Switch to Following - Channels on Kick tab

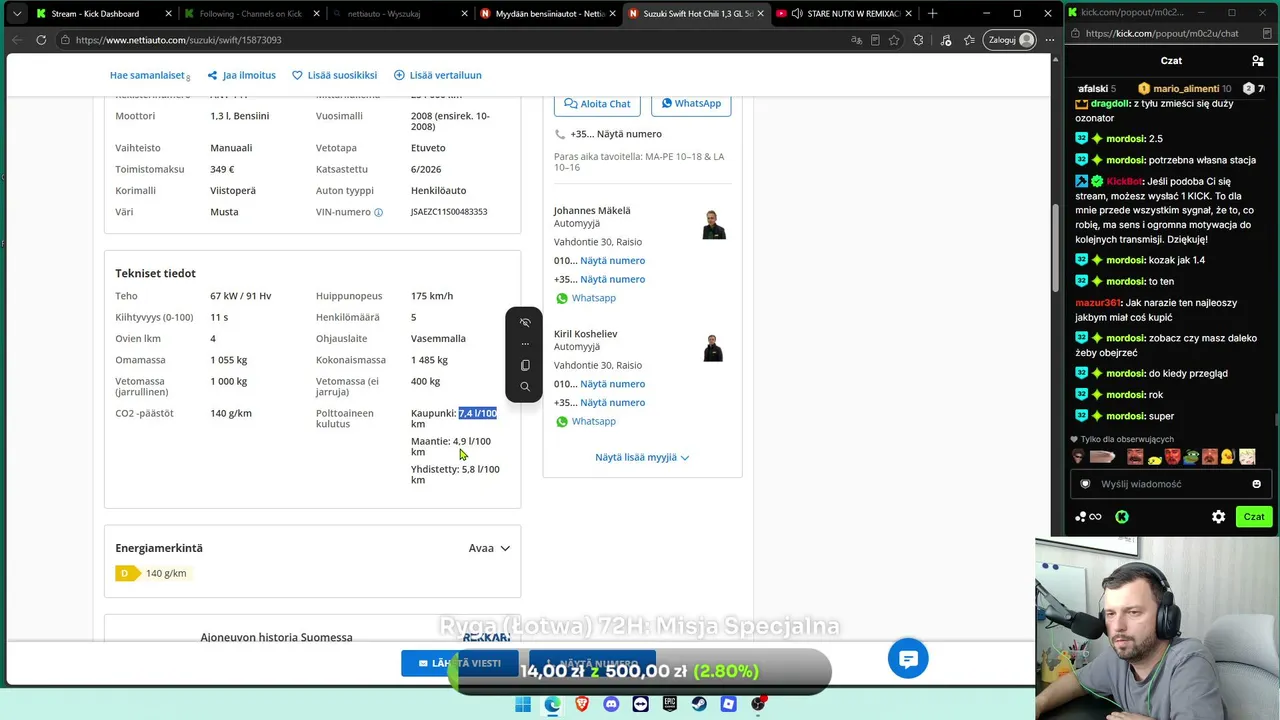click(x=250, y=14)
